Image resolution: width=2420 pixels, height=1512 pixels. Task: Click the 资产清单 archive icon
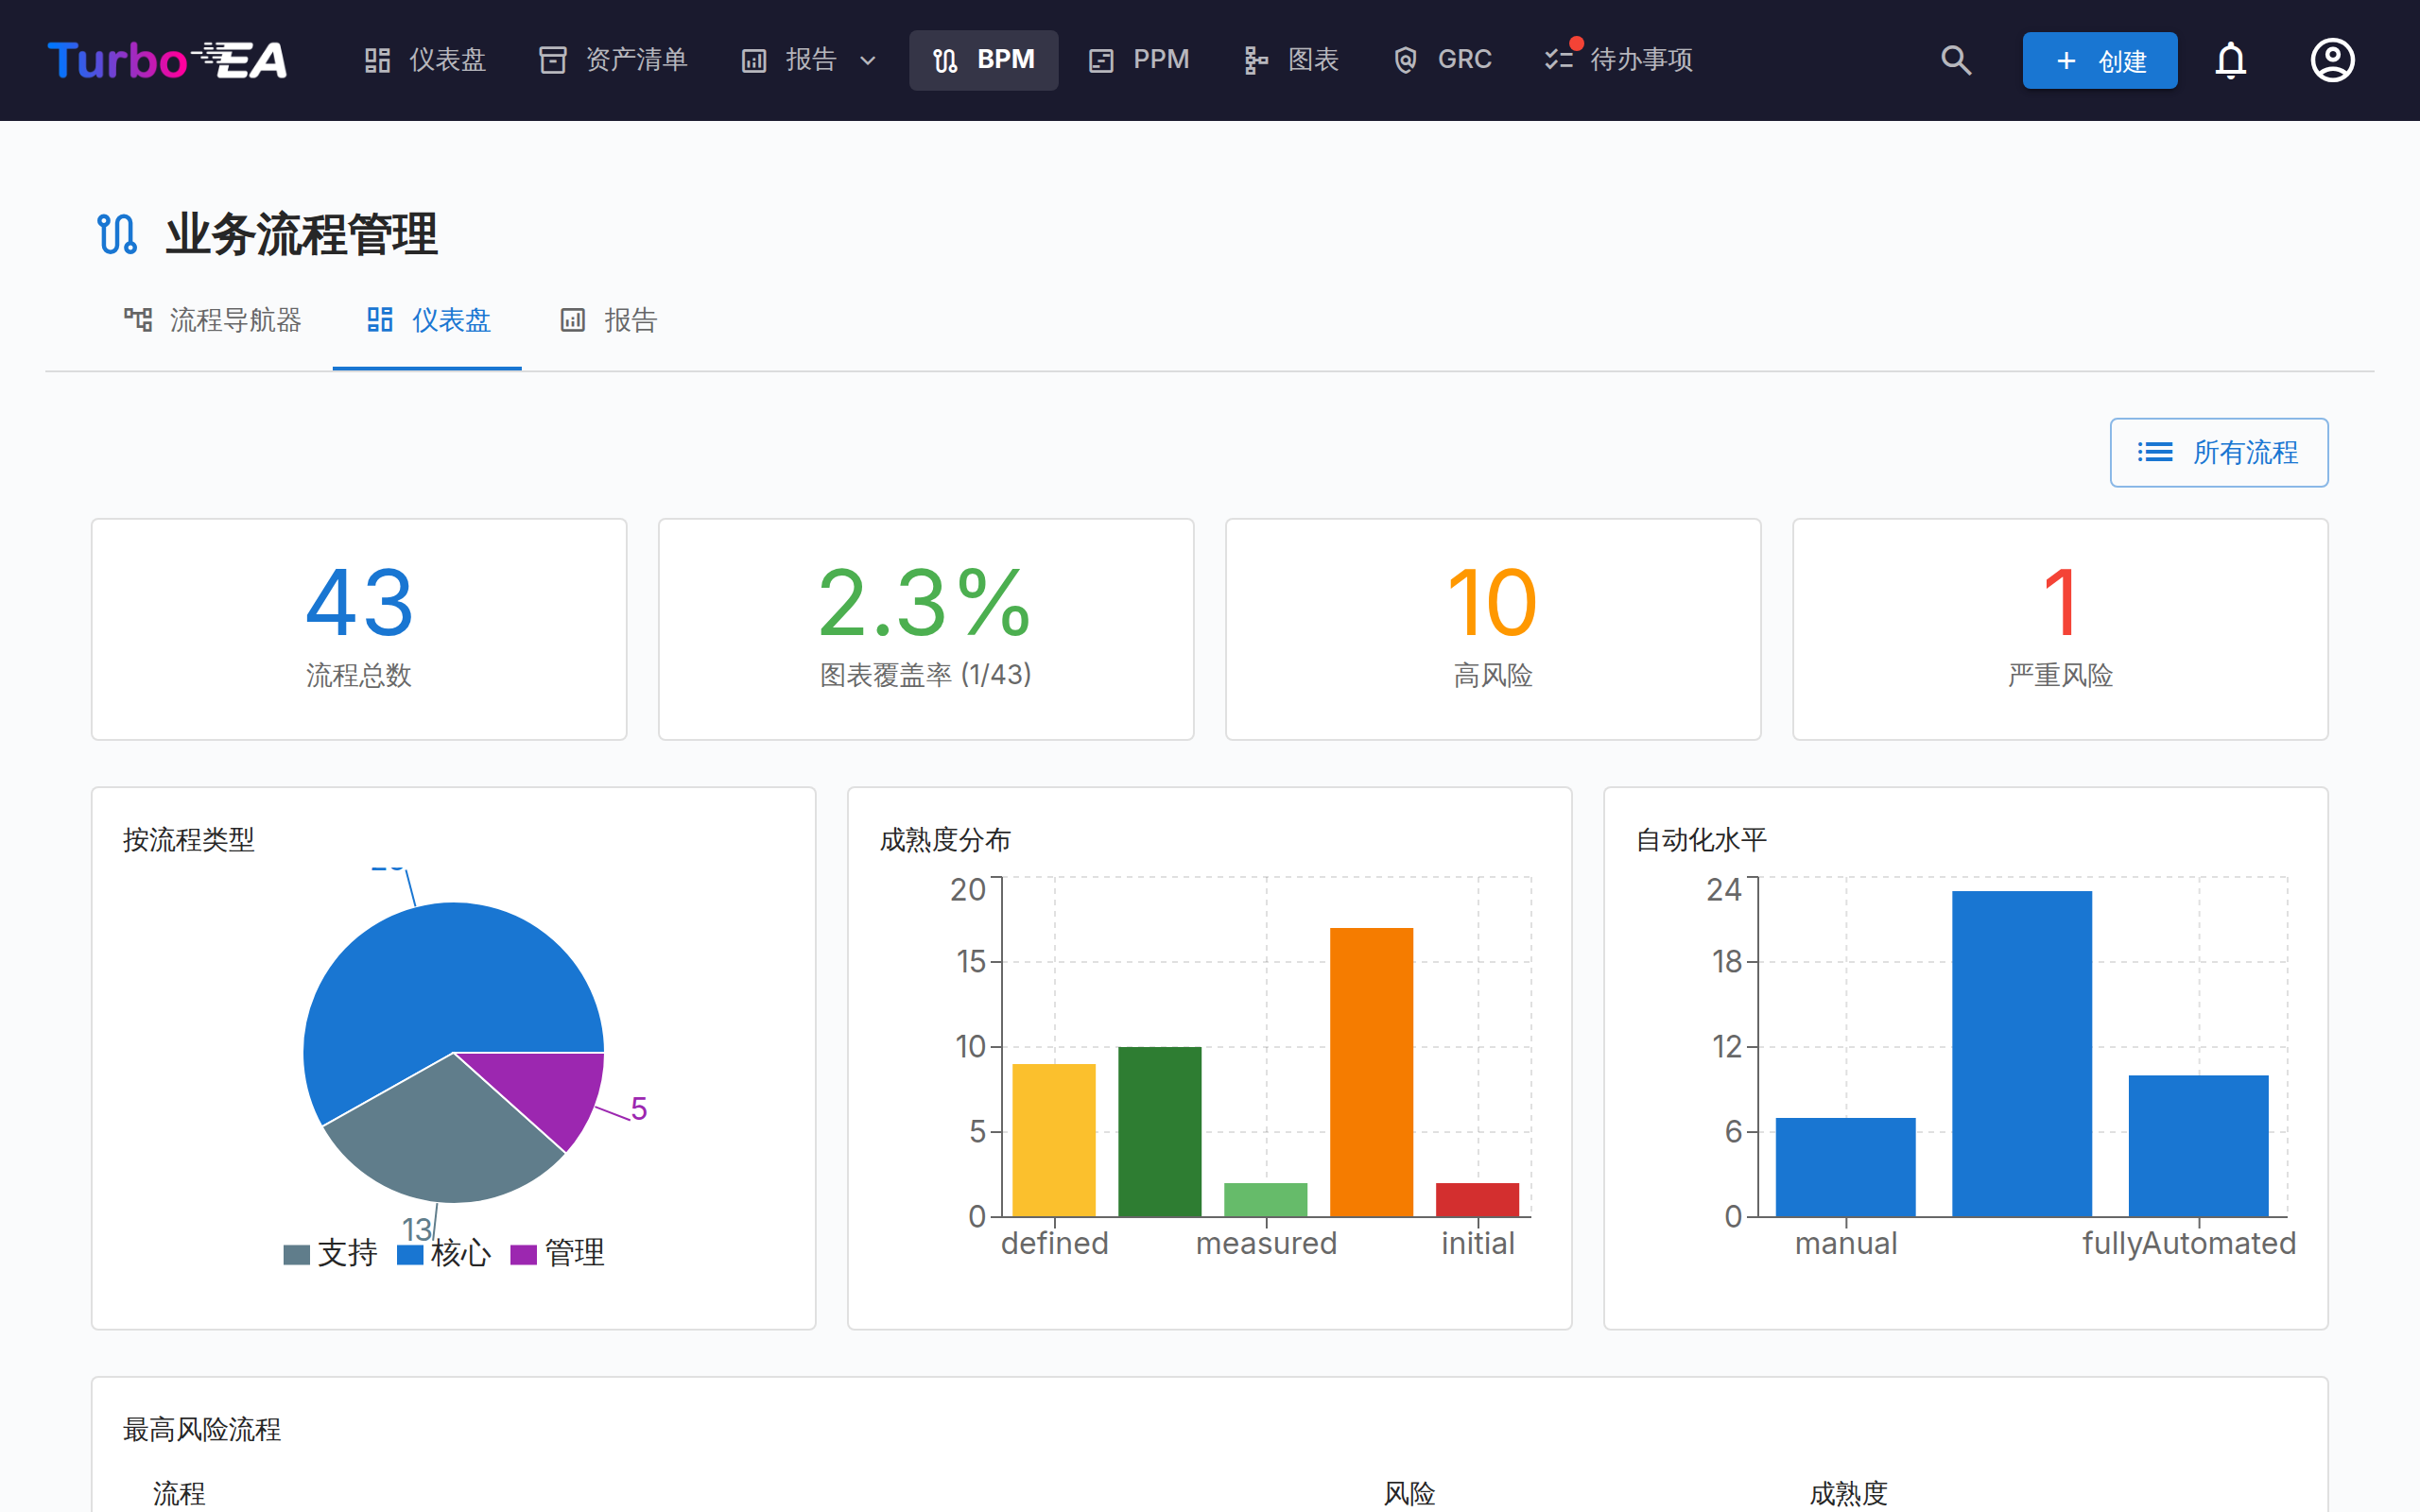[x=553, y=60]
